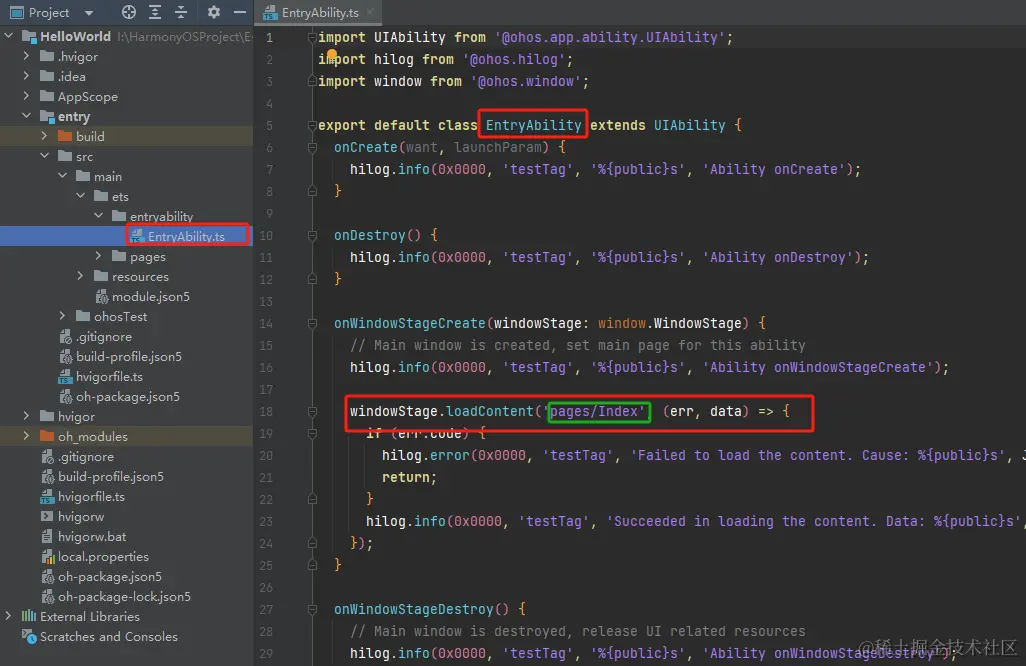Click the oh_modules folder icon
Viewport: 1026px width, 666px height.
[x=46, y=436]
